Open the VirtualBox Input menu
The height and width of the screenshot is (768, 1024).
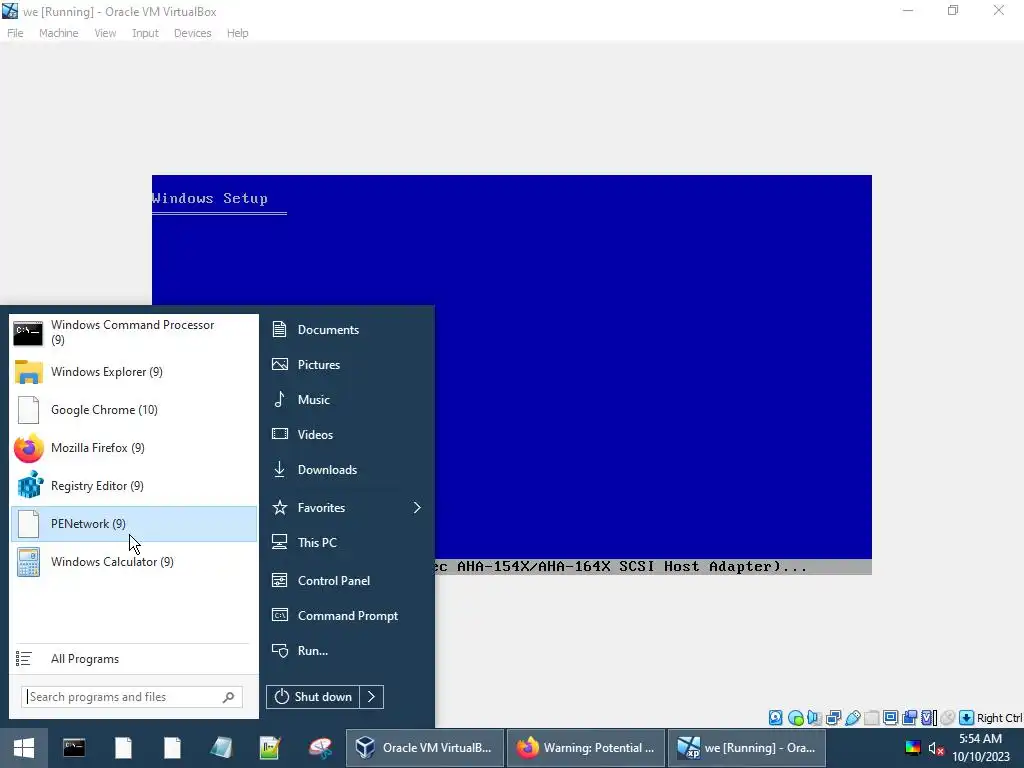coord(145,33)
